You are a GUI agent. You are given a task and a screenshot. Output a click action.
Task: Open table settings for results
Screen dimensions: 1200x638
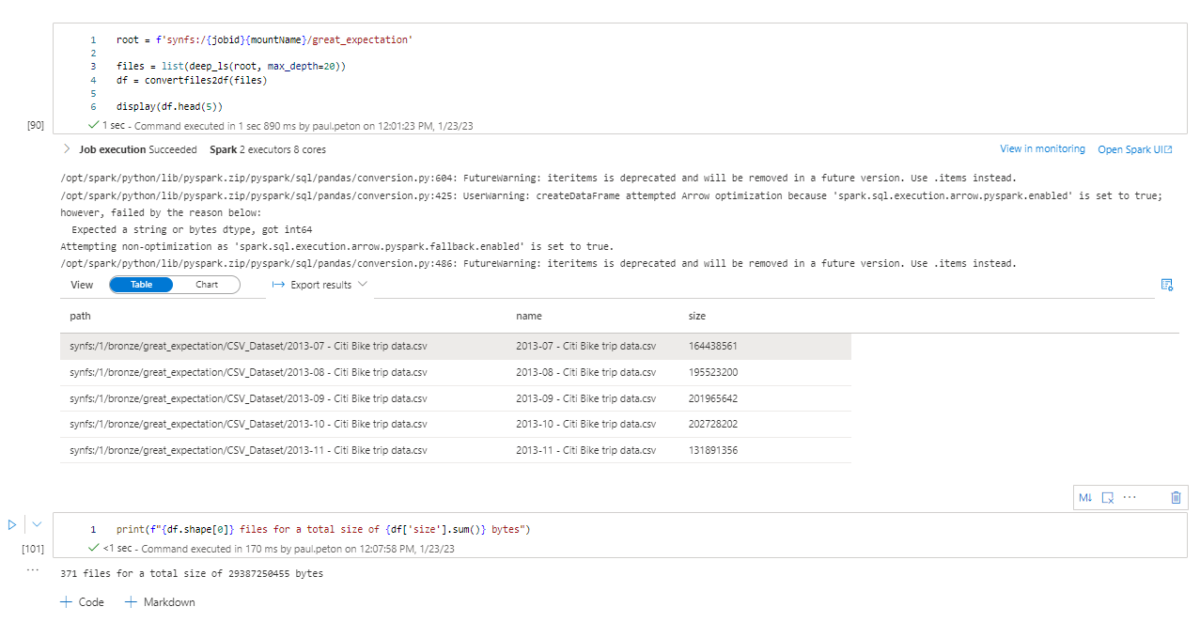tap(1166, 285)
